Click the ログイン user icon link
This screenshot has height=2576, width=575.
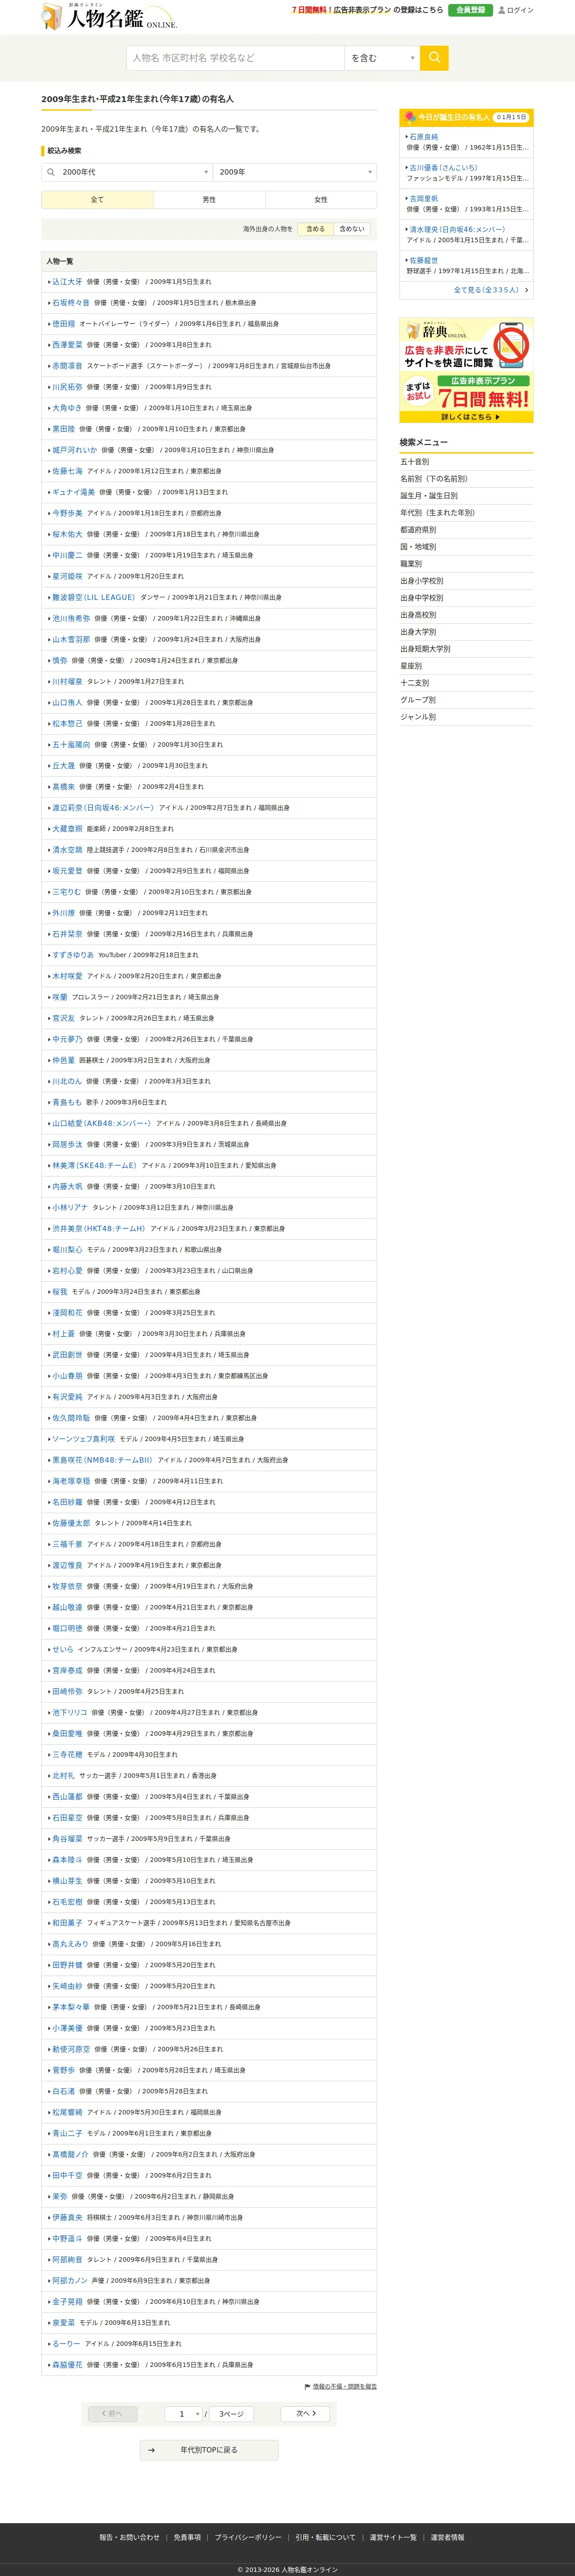point(516,10)
